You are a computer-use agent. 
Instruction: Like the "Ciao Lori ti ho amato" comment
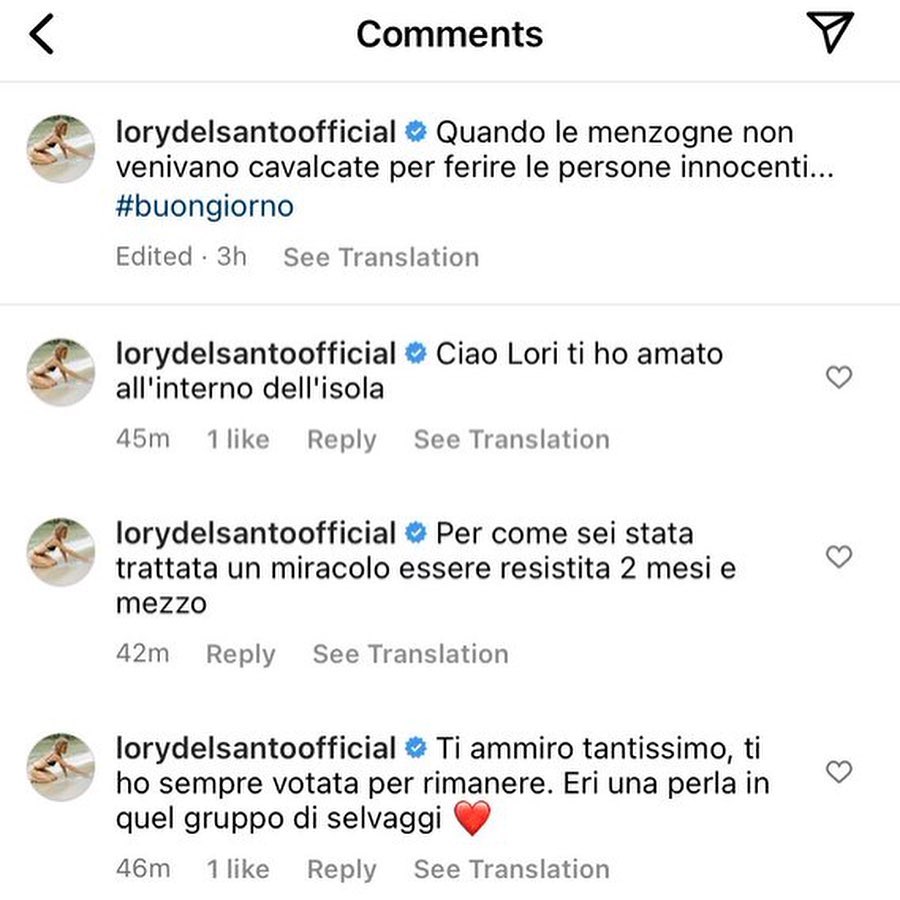pyautogui.click(x=839, y=377)
